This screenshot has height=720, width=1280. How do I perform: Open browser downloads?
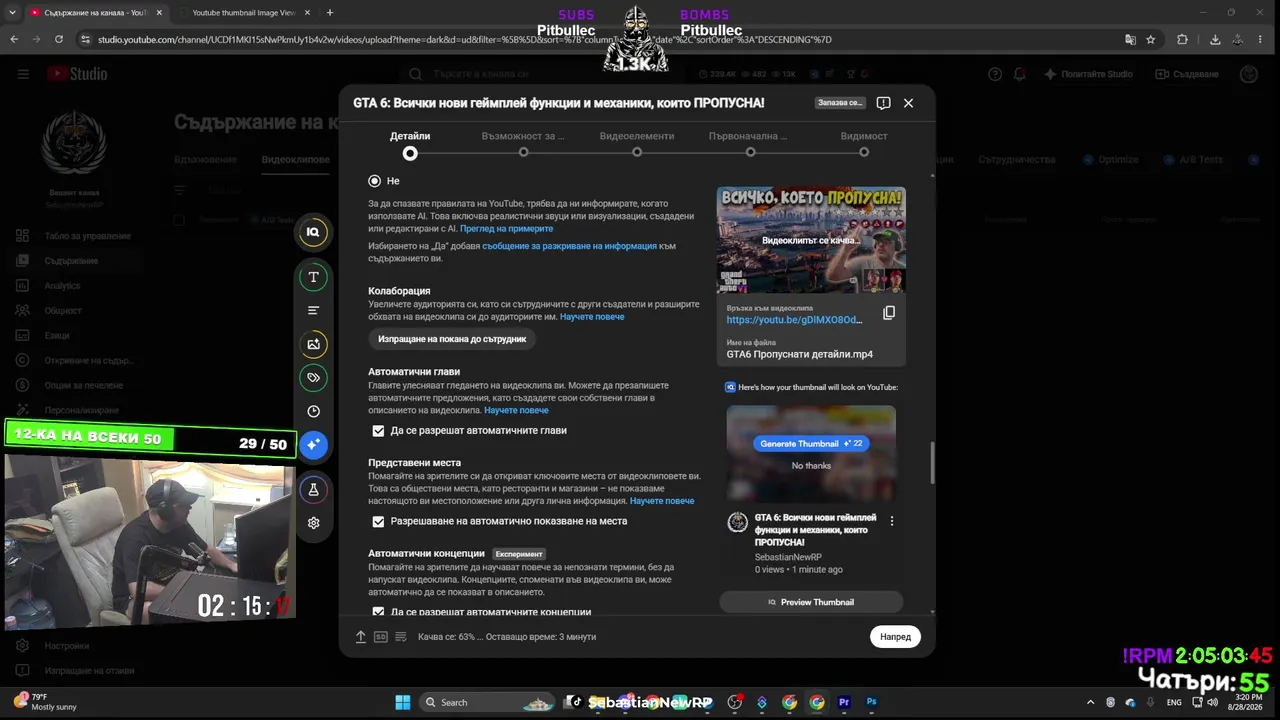(1215, 39)
